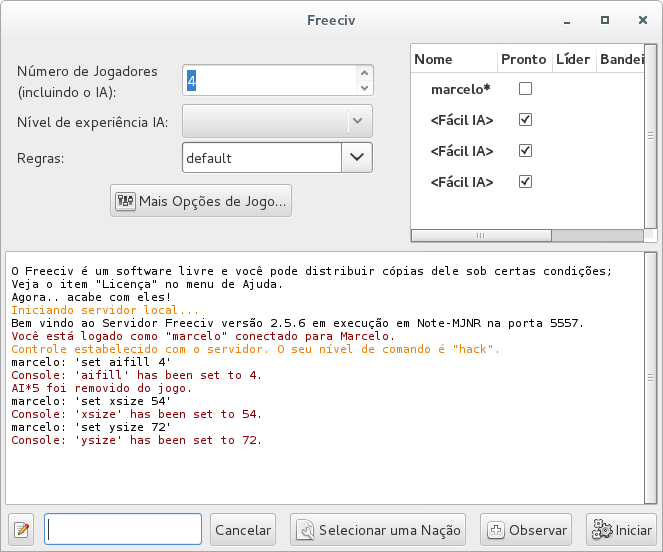Maximize the Freeciv window
The image size is (663, 552).
[604, 19]
